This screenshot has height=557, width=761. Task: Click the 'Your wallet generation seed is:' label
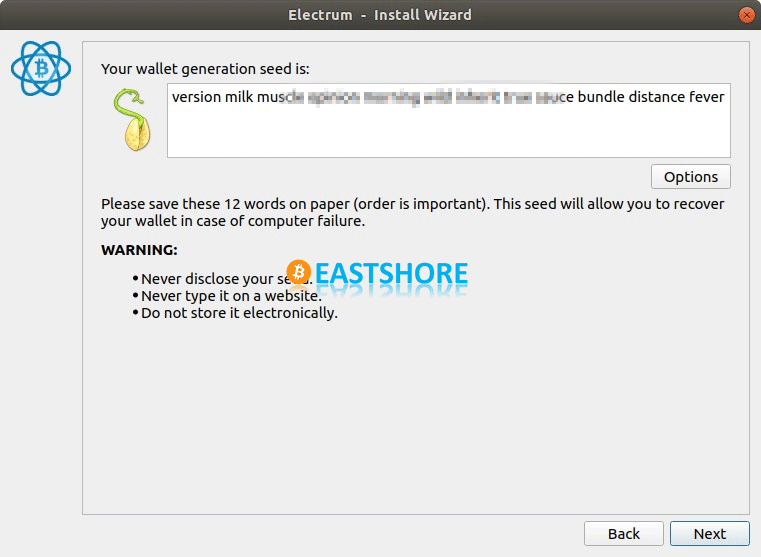(205, 69)
